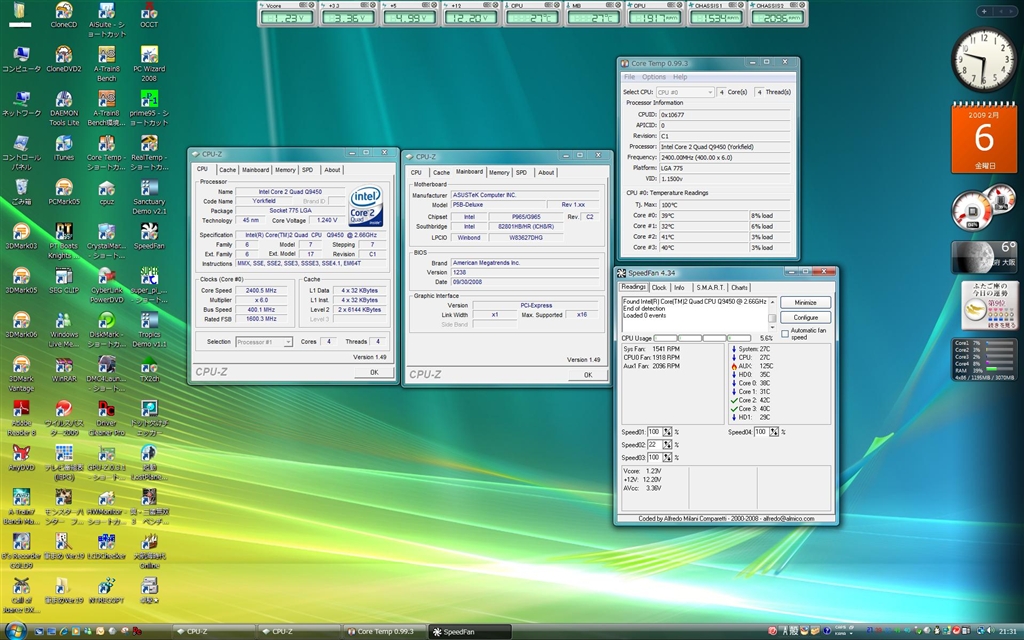1024x640 pixels.
Task: Select the iTunes desktop icon
Action: tap(64, 148)
